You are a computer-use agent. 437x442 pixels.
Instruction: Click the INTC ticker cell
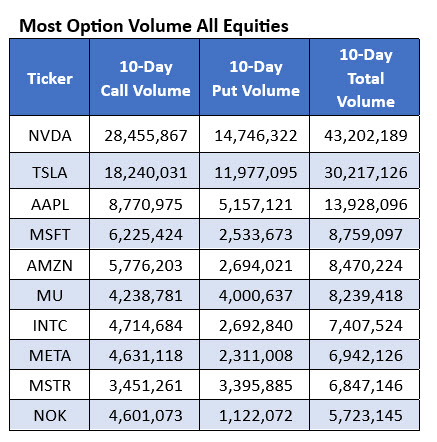pyautogui.click(x=50, y=325)
